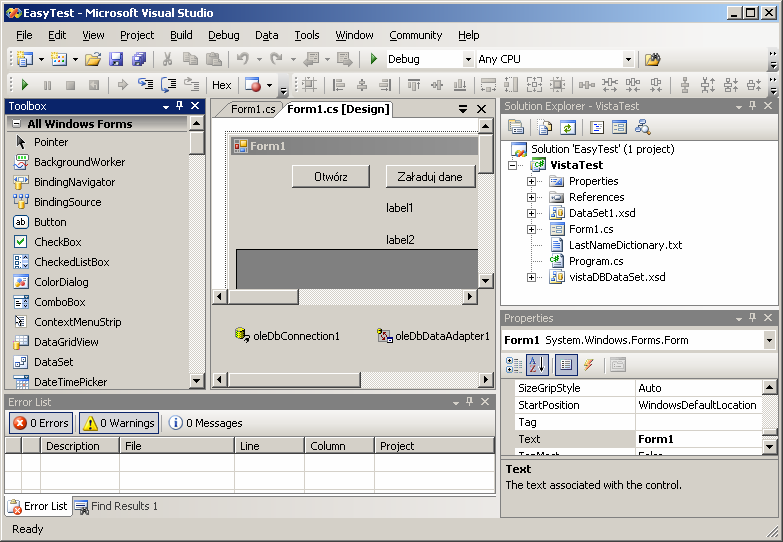Select oleDbConnection1 component in tray
The image size is (783, 542).
287,336
